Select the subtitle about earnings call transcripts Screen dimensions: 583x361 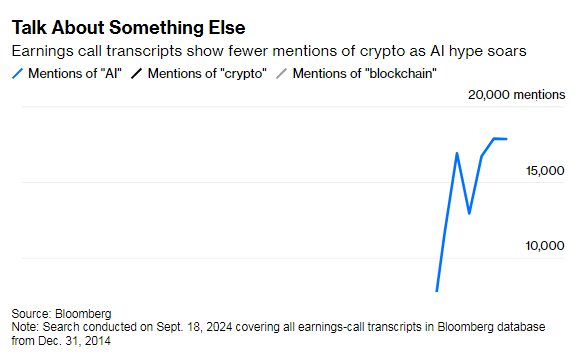[269, 51]
